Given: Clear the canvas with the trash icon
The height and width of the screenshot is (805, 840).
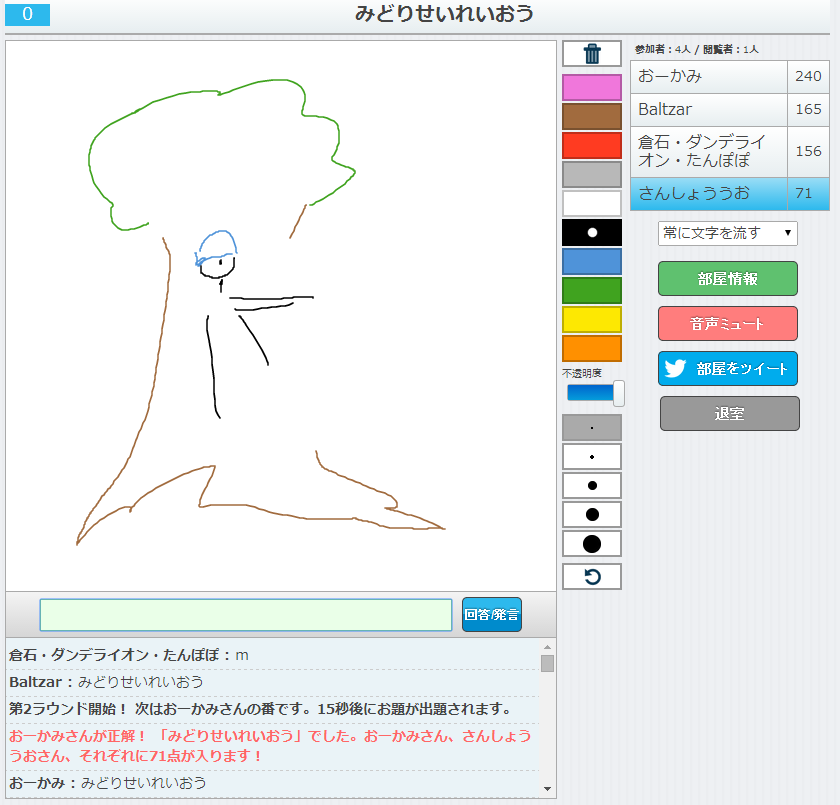Looking at the screenshot, I should 591,54.
